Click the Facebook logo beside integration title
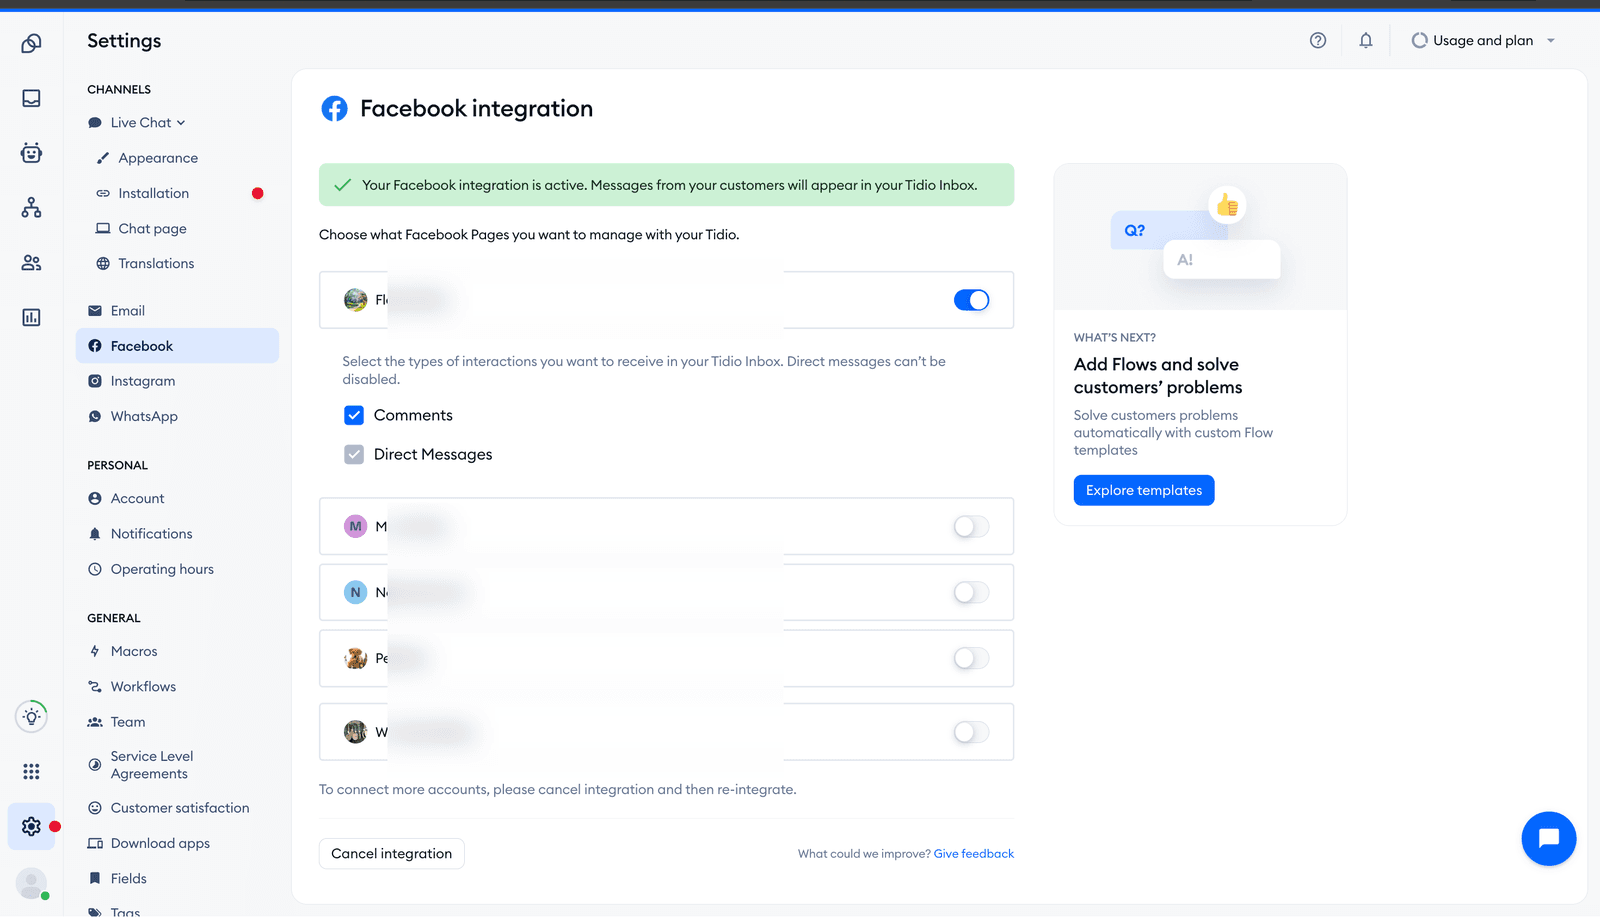The image size is (1600, 917). tap(335, 109)
